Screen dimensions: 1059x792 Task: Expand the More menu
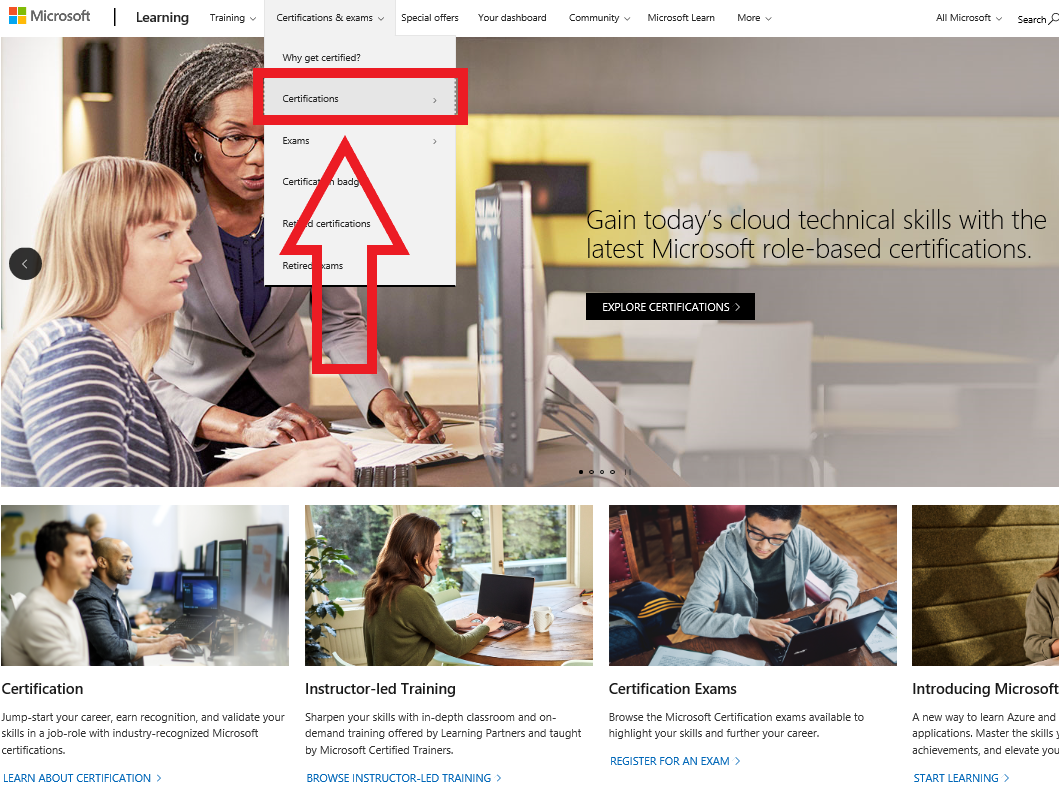pyautogui.click(x=754, y=18)
